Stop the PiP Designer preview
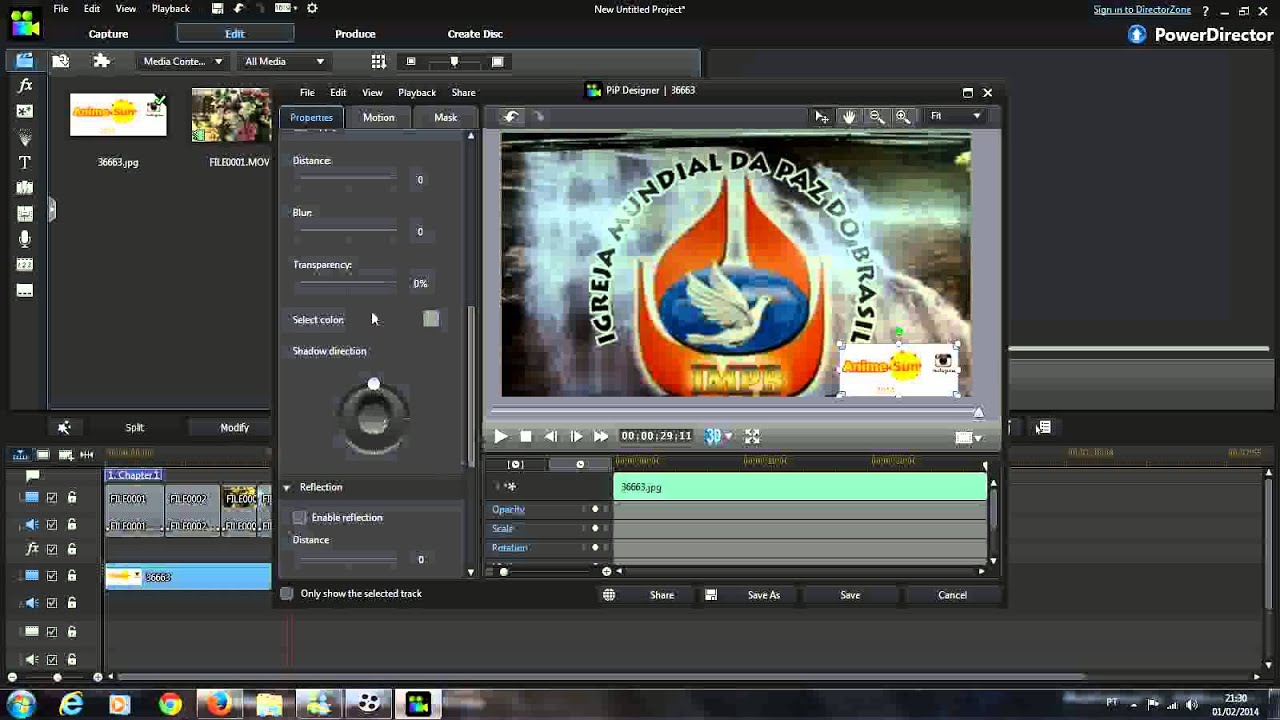Image resolution: width=1280 pixels, height=720 pixels. click(526, 436)
